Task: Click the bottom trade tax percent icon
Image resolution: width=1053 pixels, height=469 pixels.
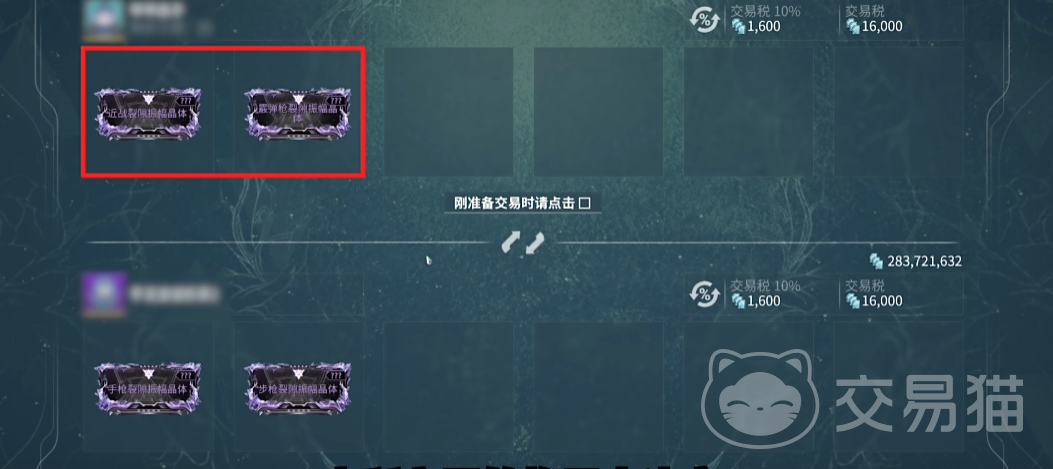Action: [704, 294]
